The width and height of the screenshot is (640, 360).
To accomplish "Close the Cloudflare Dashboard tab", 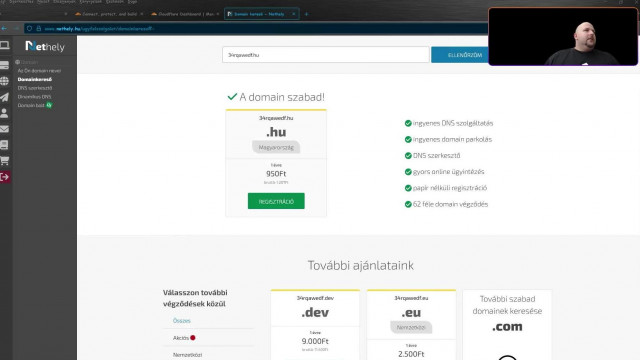I will tap(218, 14).
